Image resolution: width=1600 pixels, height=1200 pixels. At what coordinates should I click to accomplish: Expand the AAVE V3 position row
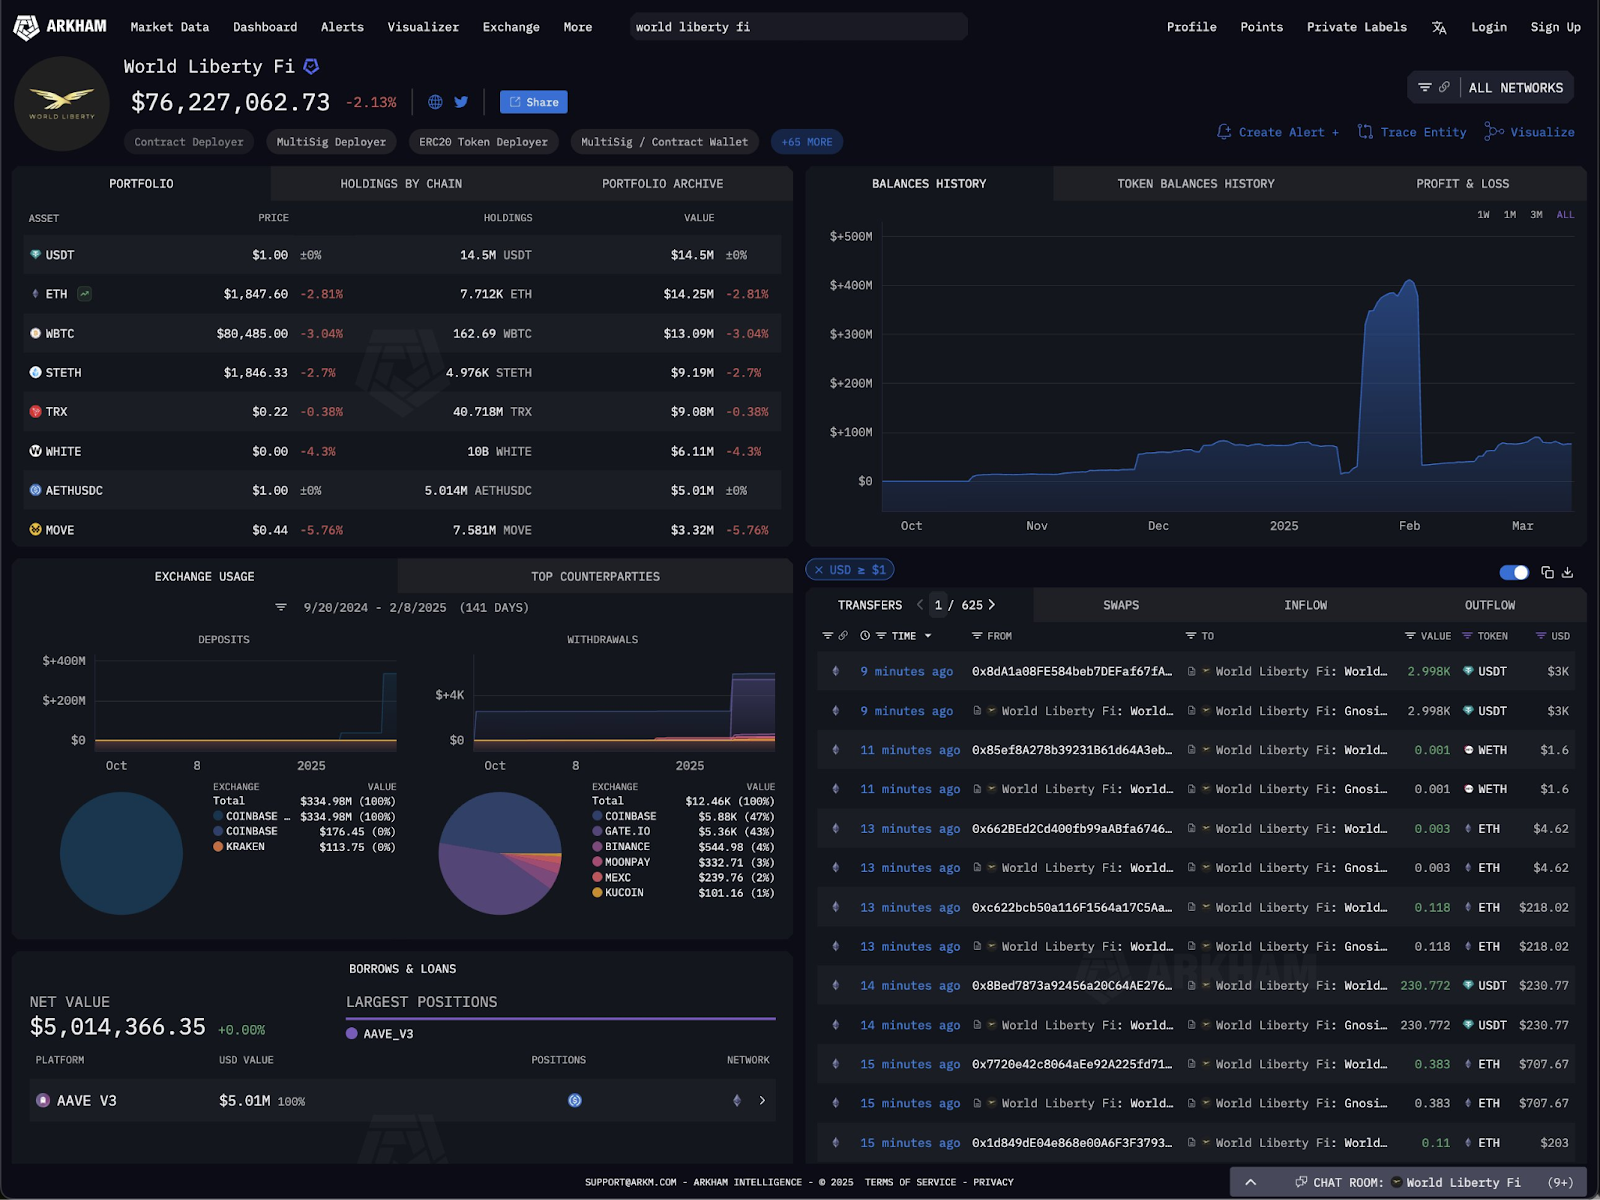coord(762,1100)
